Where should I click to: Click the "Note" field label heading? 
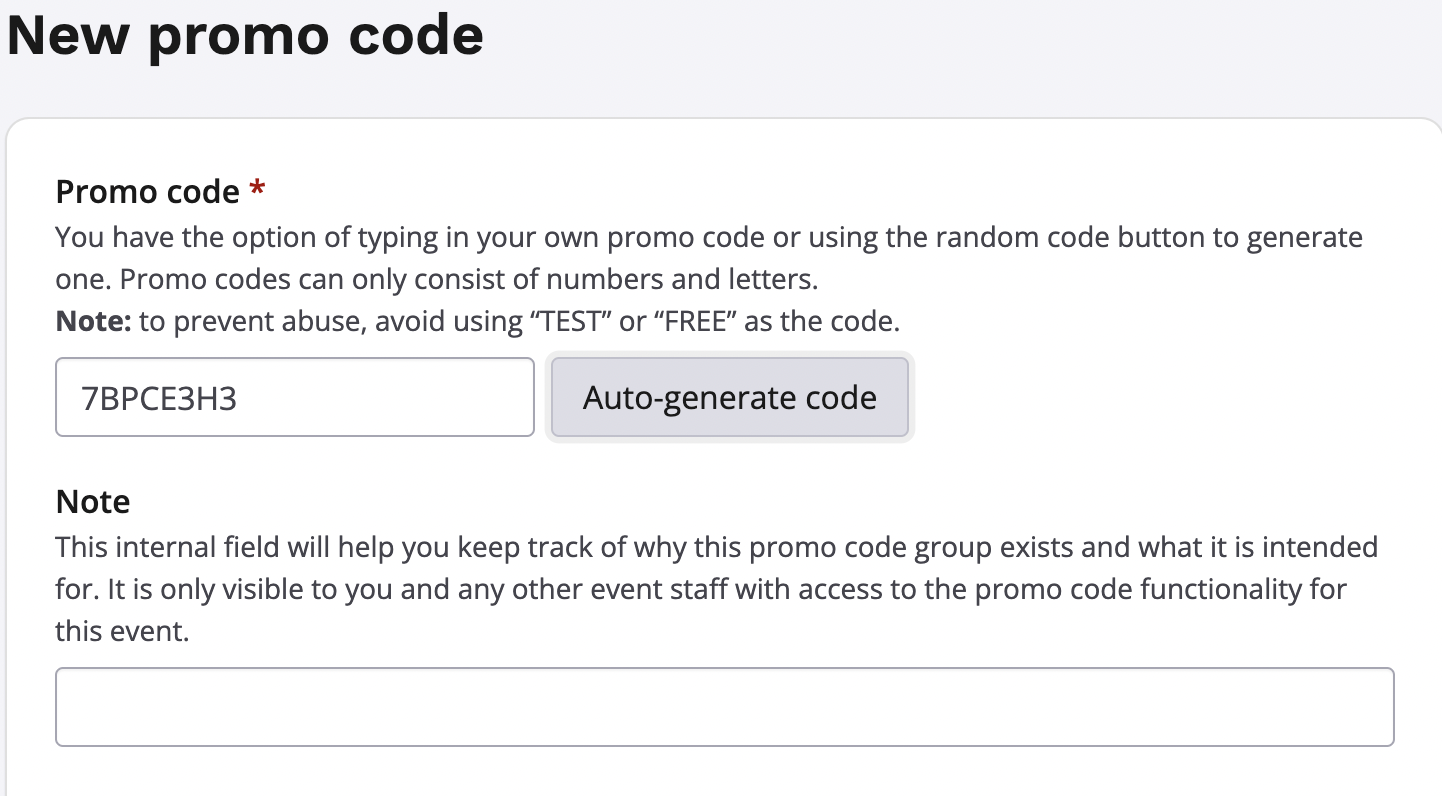pyautogui.click(x=93, y=501)
